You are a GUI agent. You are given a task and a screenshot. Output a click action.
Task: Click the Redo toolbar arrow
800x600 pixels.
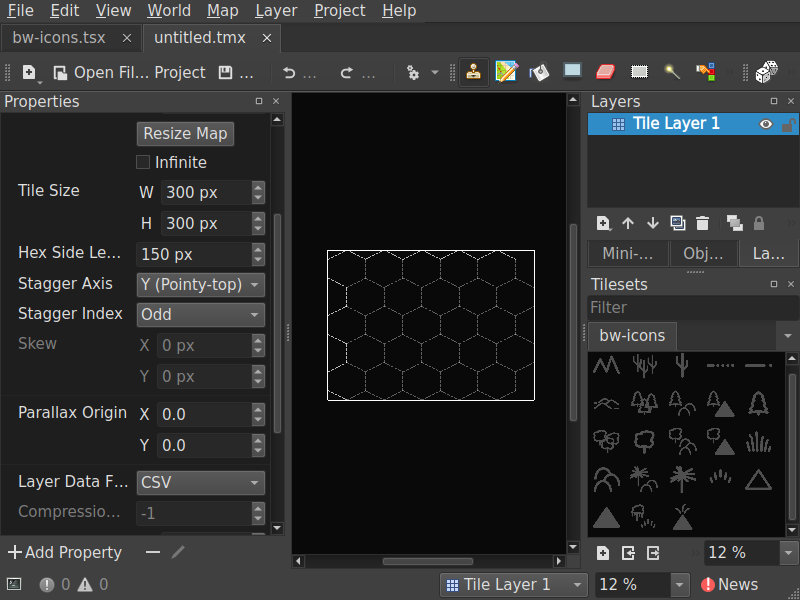346,73
